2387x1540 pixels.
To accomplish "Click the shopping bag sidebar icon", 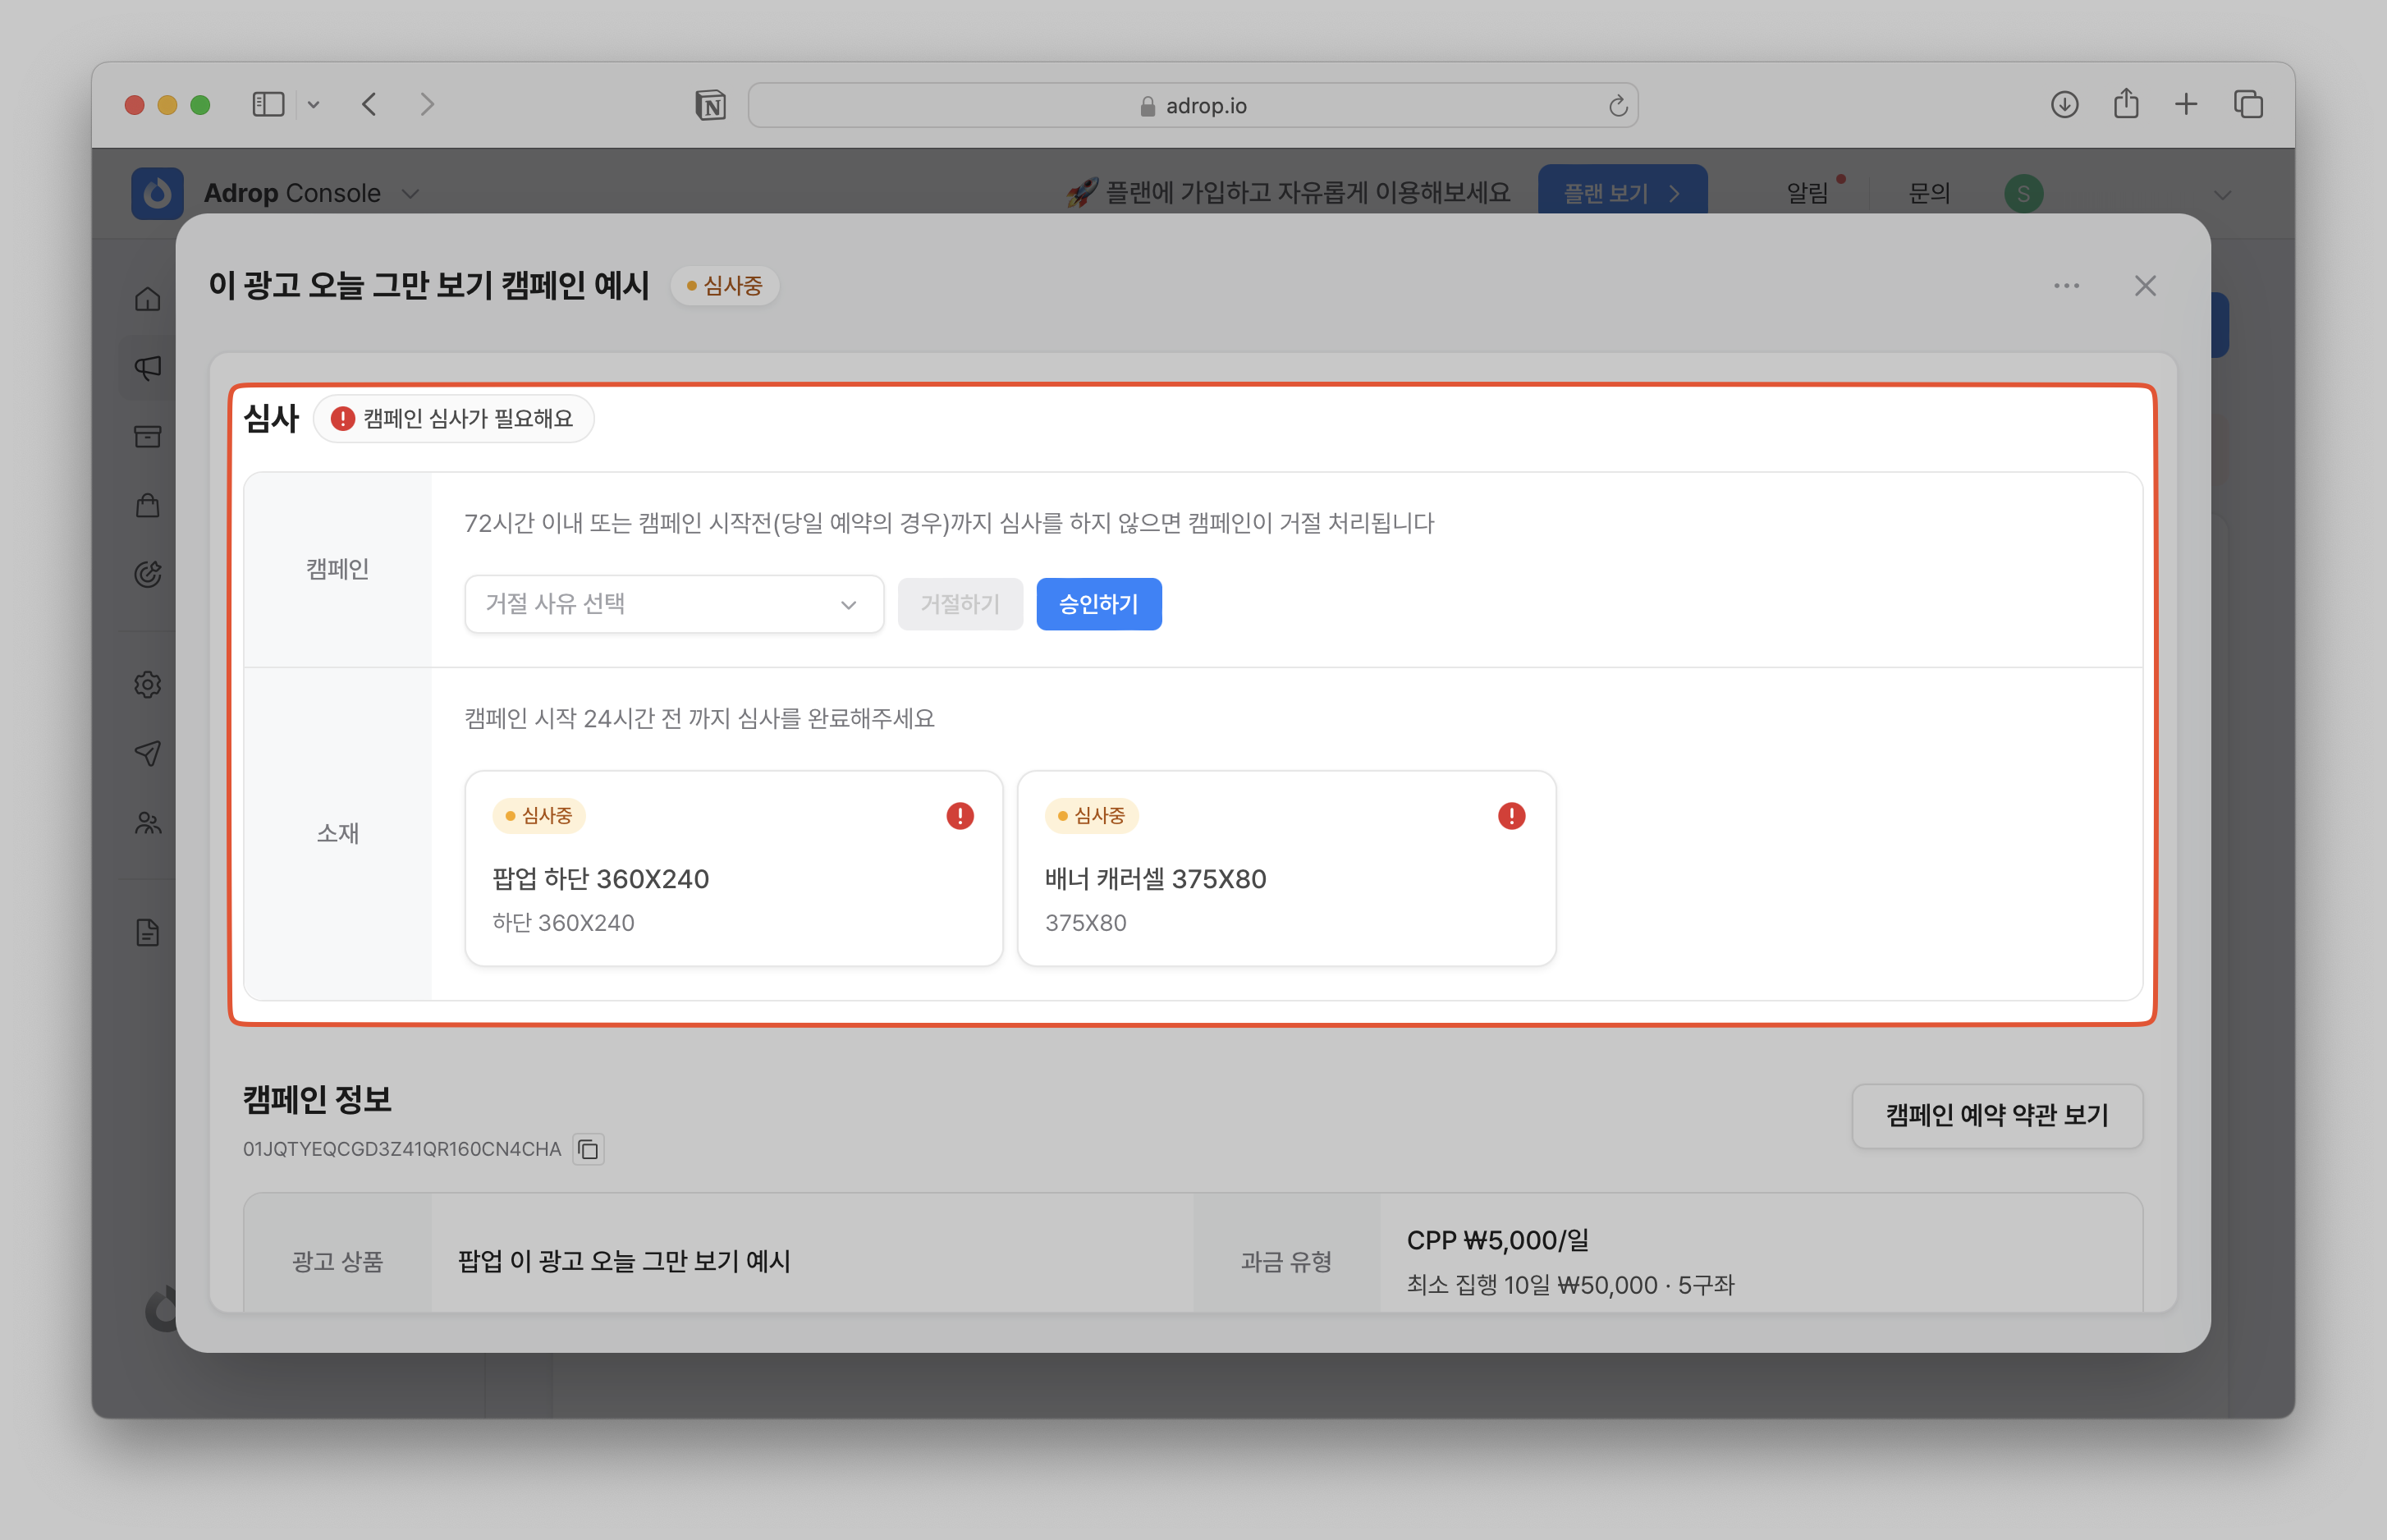I will 148,505.
